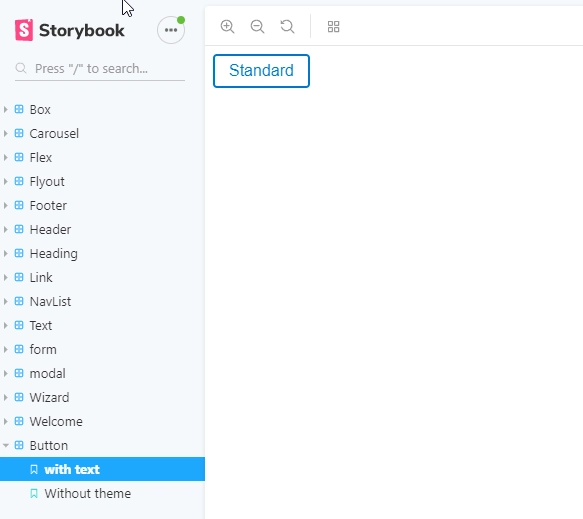Viewport: 583px width, 519px height.
Task: Click the bookmark icon beside Without theme
Action: pyautogui.click(x=34, y=493)
